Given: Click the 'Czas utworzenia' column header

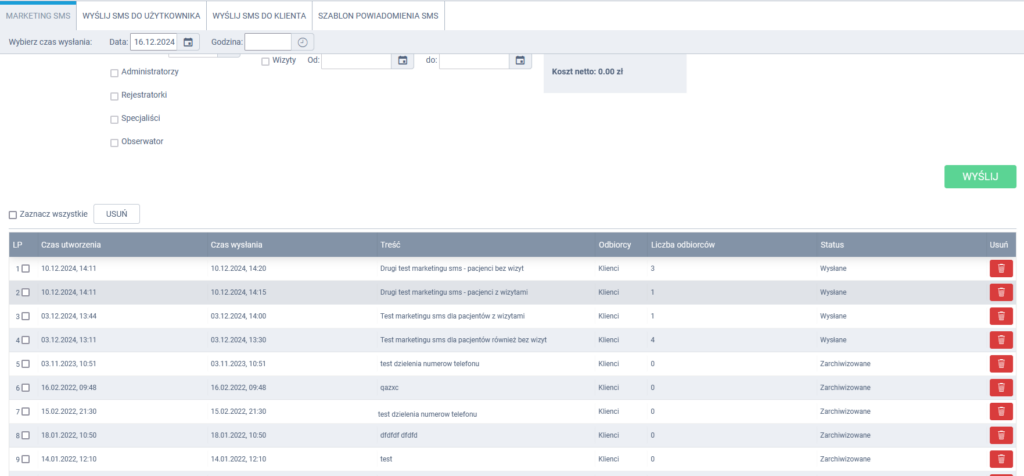Looking at the screenshot, I should [x=71, y=244].
